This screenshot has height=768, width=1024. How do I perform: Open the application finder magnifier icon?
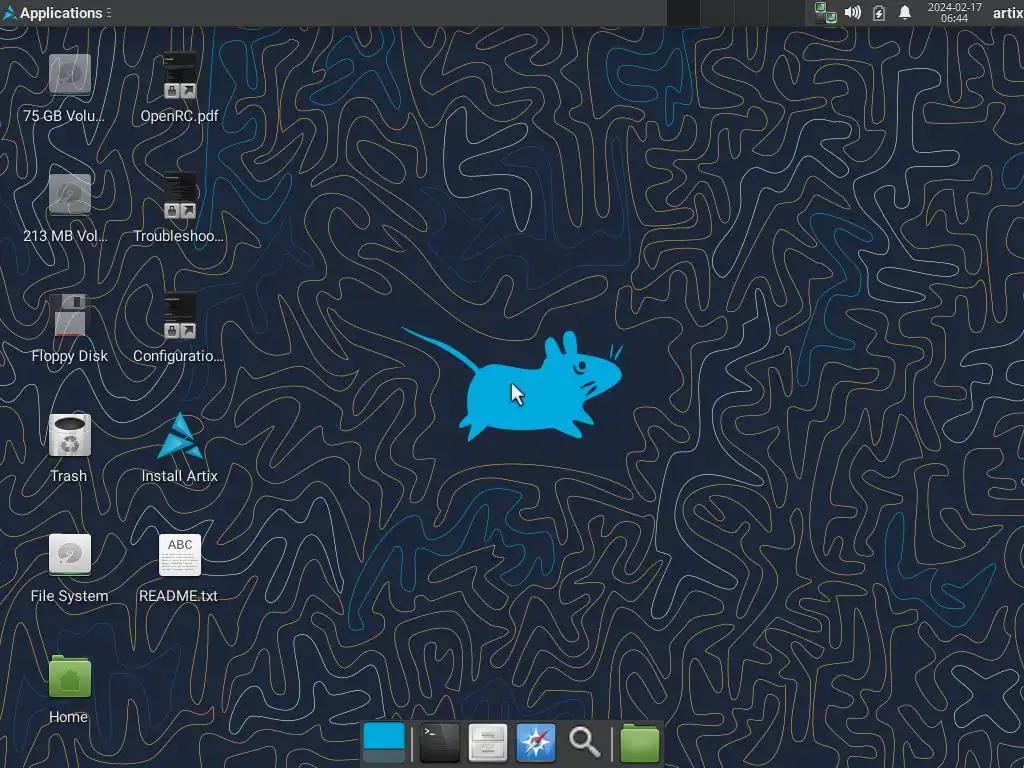584,743
